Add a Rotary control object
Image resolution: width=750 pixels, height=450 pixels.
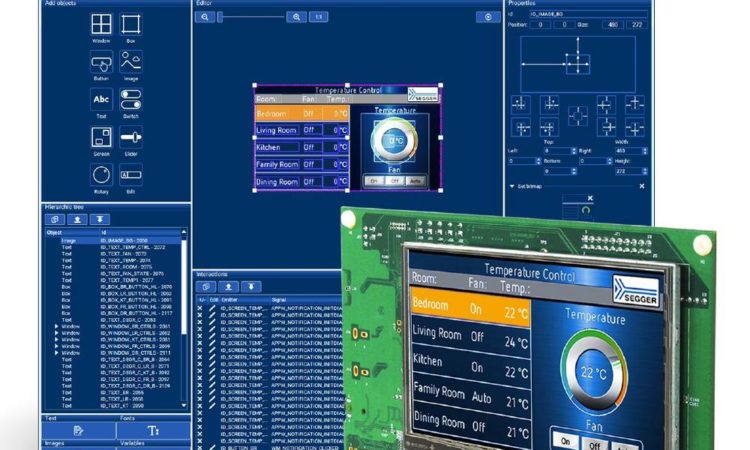(101, 176)
